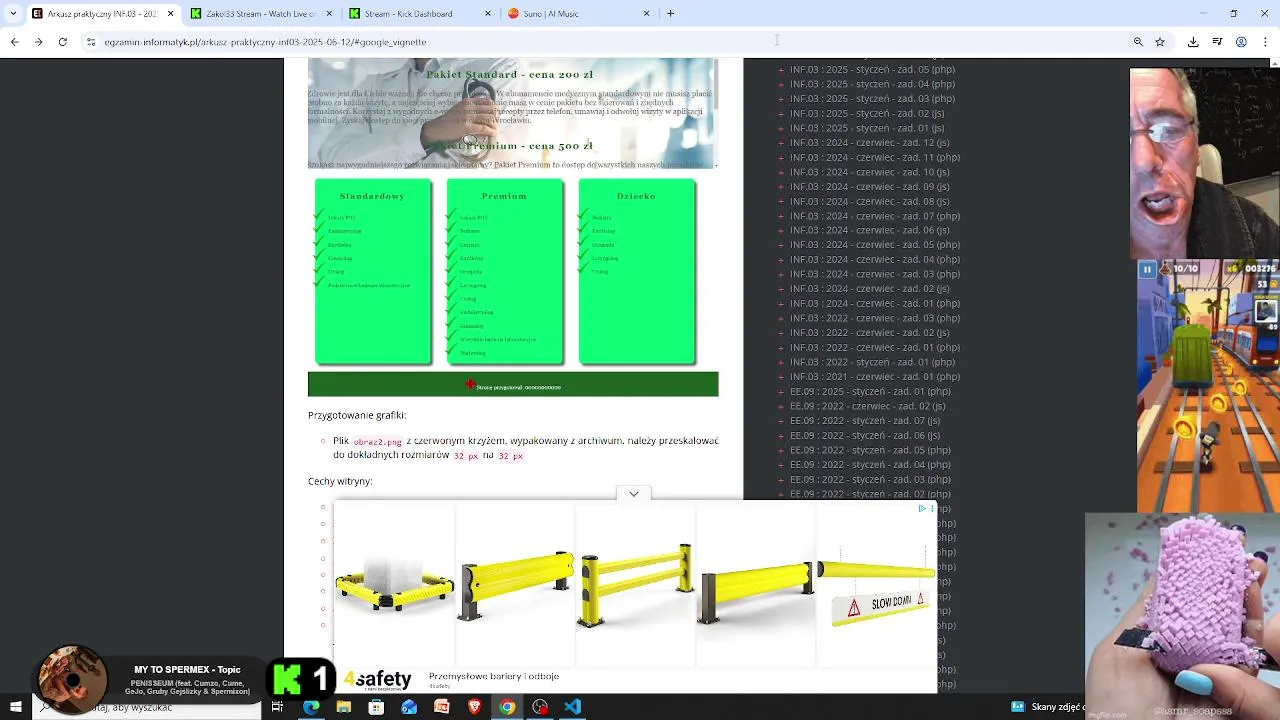Collapse the ad banner with the chevron
Screen dimensions: 1280x720
pyautogui.click(x=633, y=494)
